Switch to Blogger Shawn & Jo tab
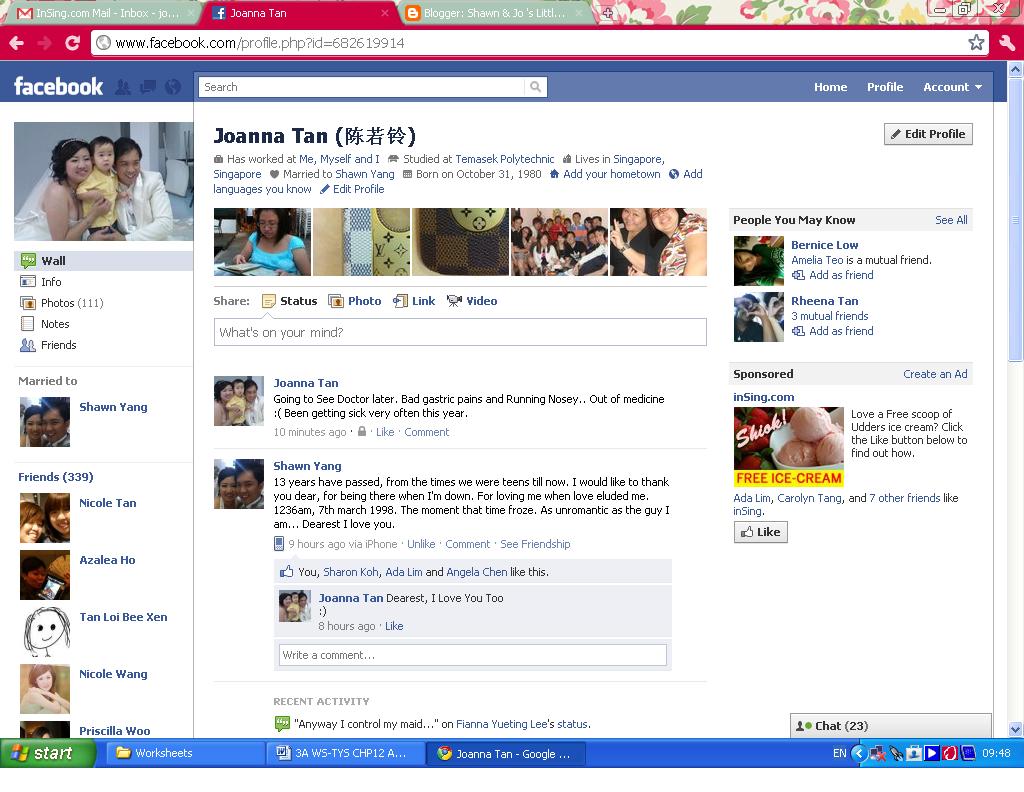The width and height of the screenshot is (1024, 792). pyautogui.click(x=494, y=13)
